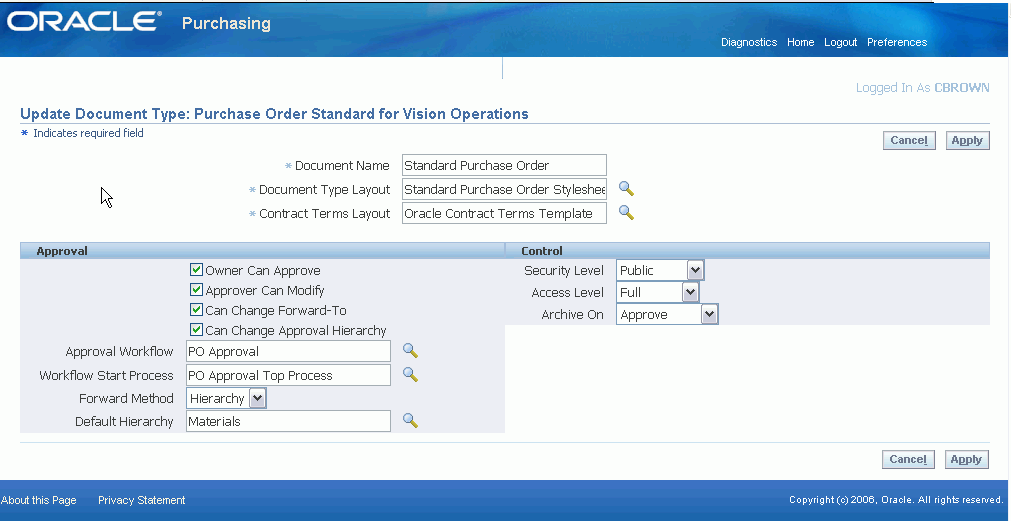Open About this Page link
1011x521 pixels.
(39, 500)
